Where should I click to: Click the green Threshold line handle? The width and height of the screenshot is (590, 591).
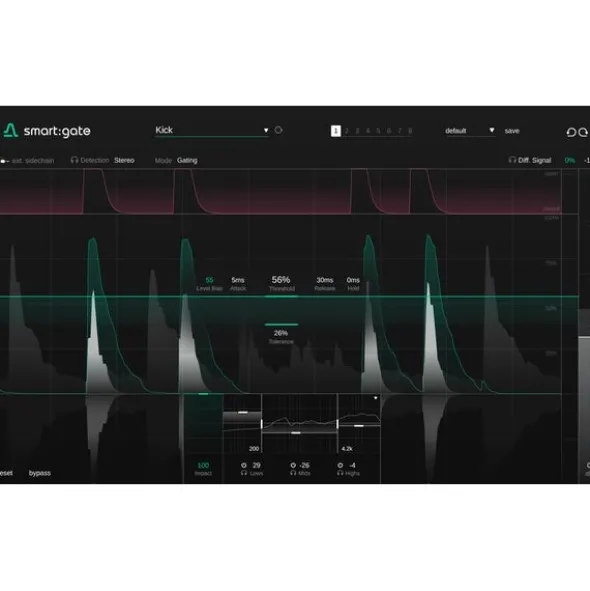pos(281,297)
